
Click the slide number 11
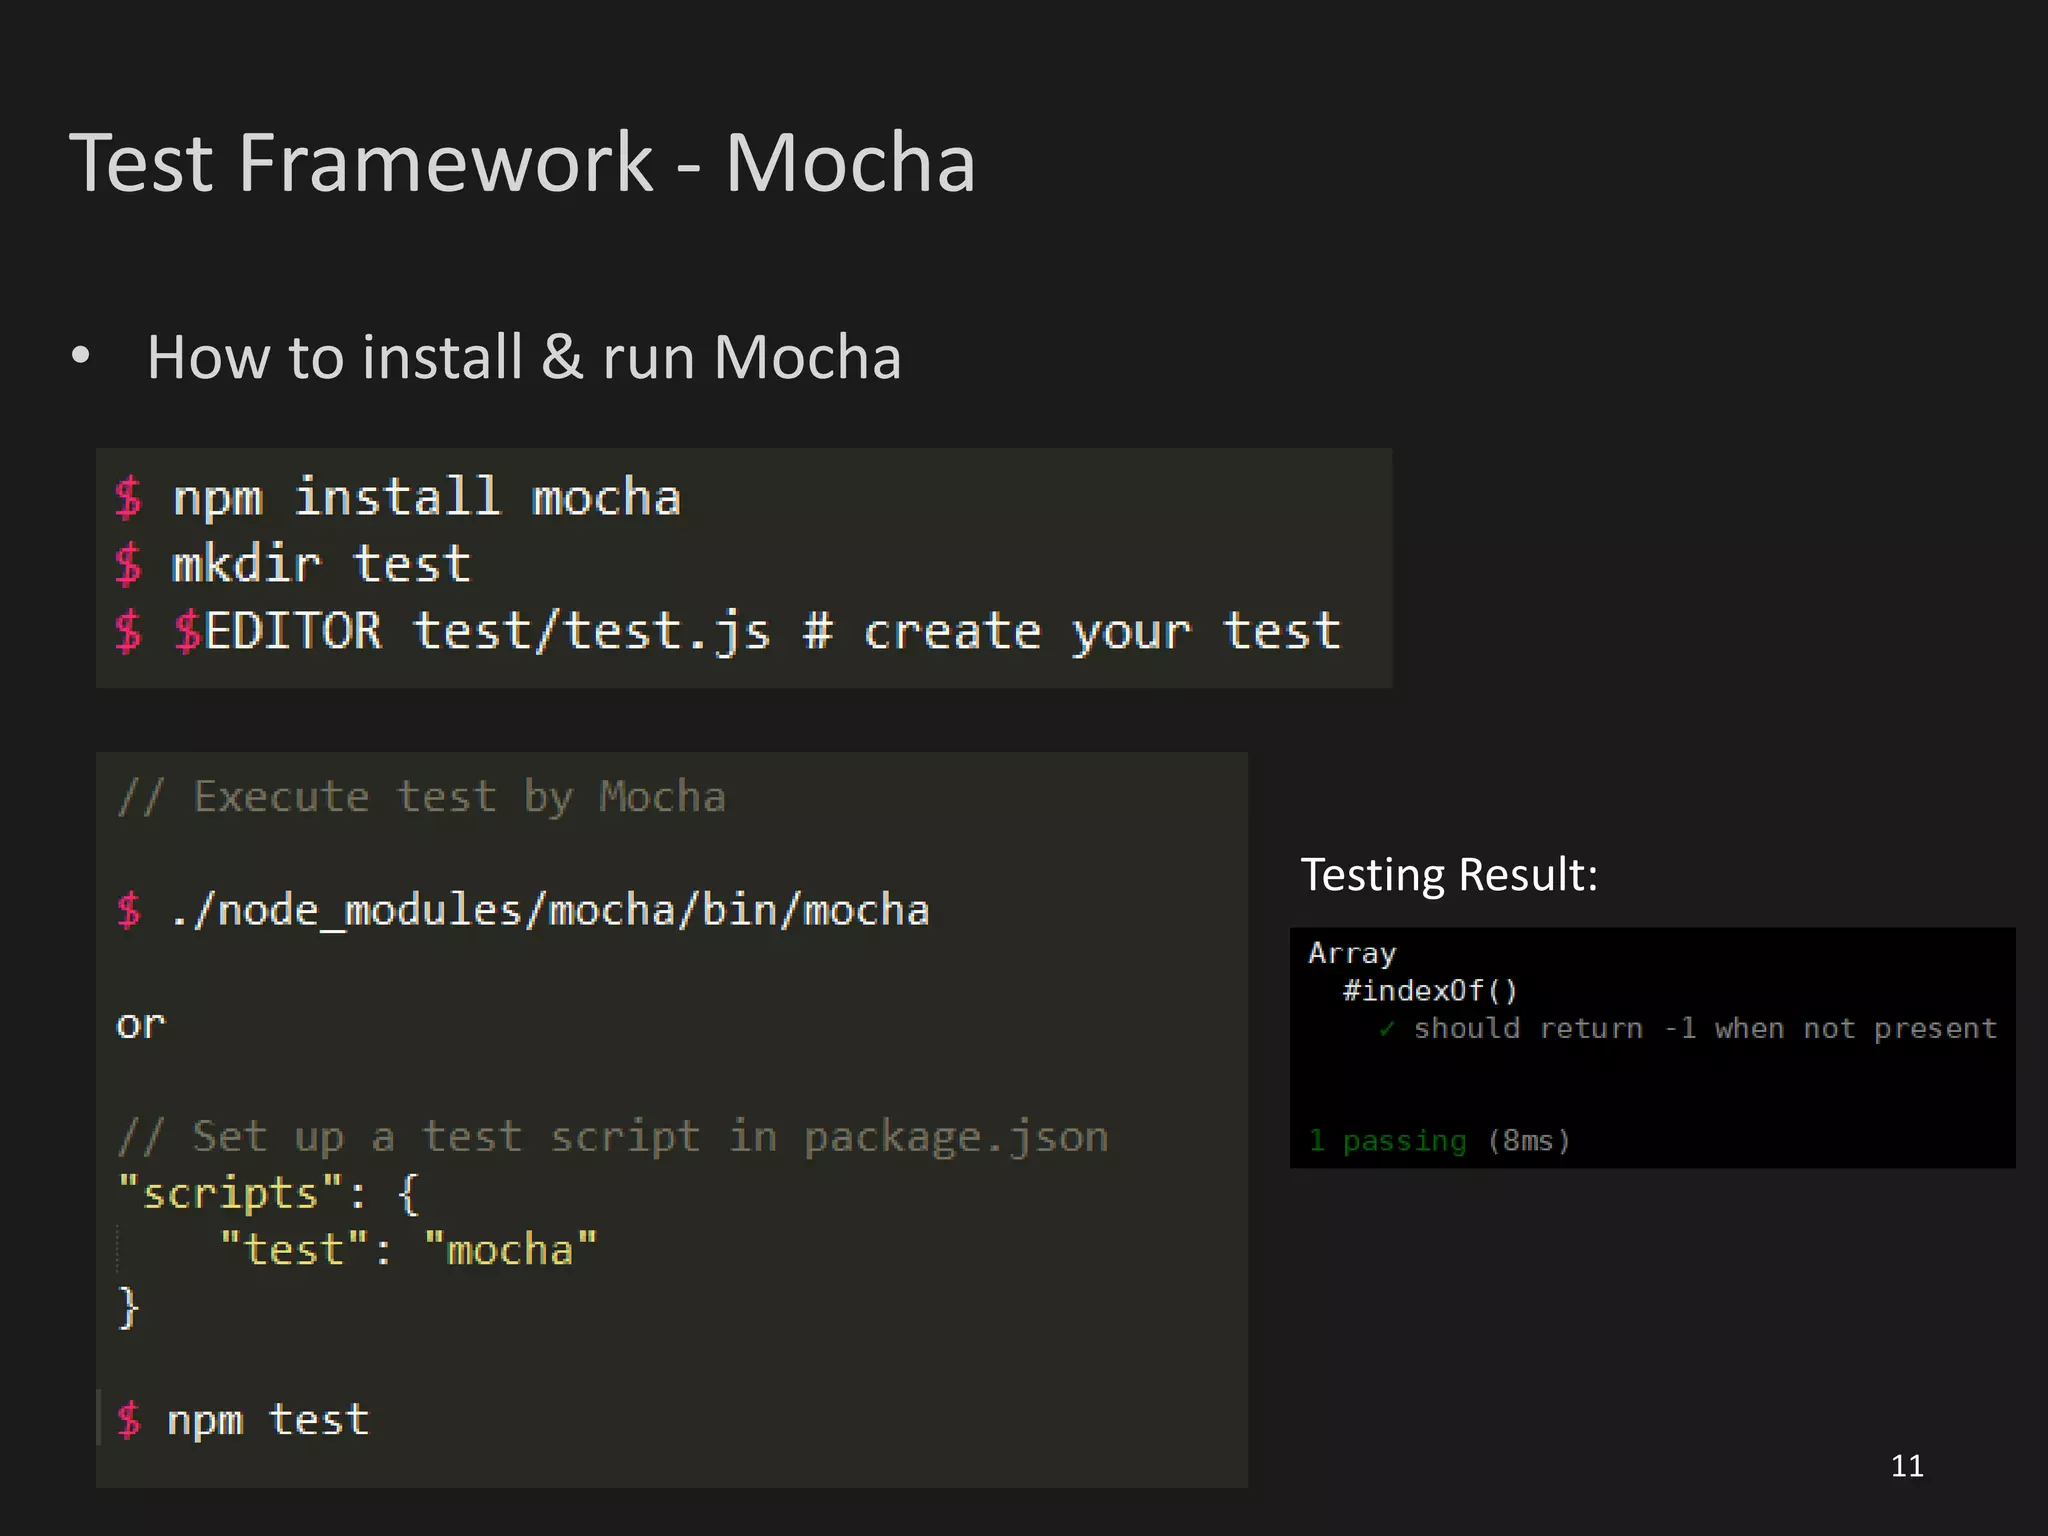tap(1907, 1466)
